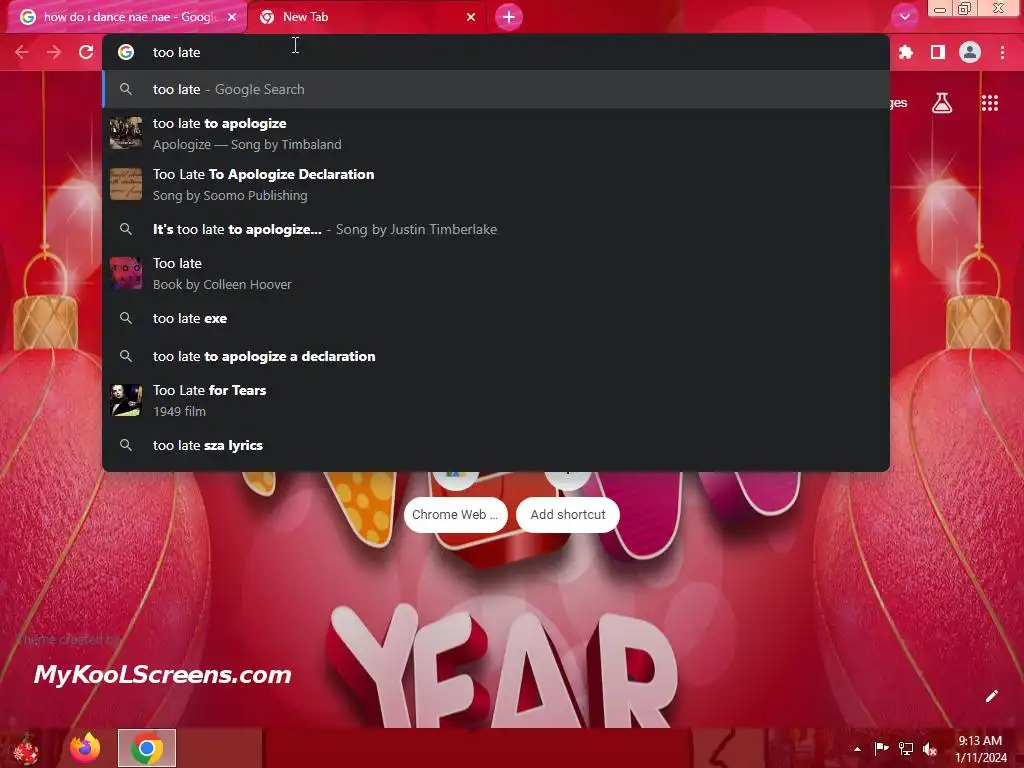Choose 'Too Late for Tears' 1949 film
The height and width of the screenshot is (768, 1024).
click(x=496, y=400)
